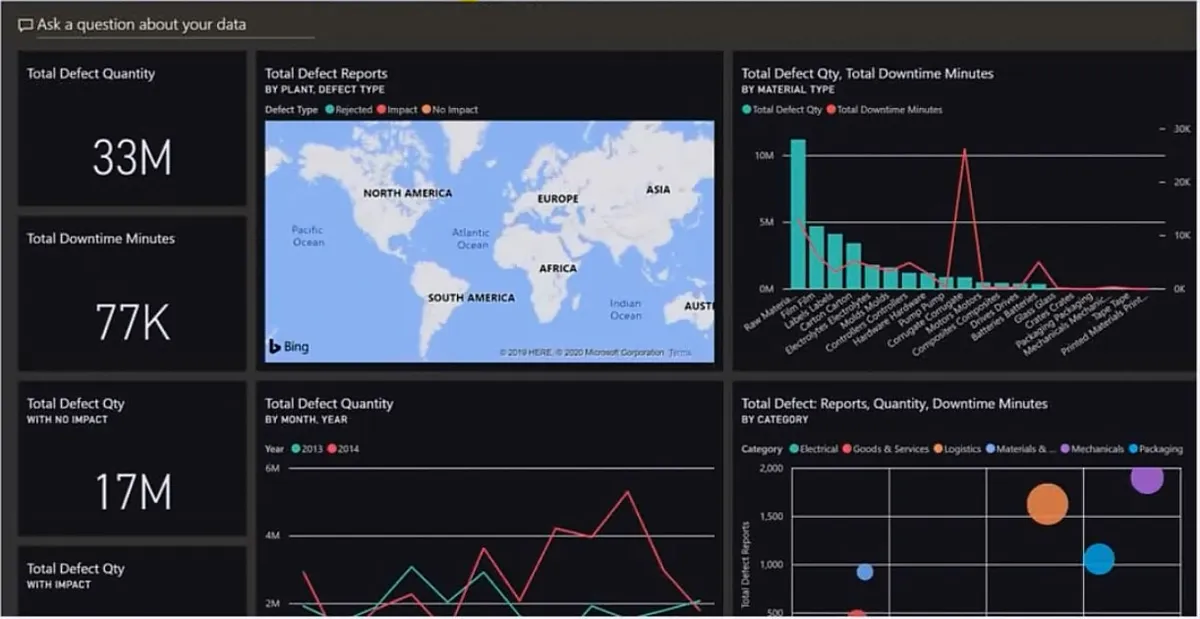Screen dimensions: 1200x619
Task: Click the Packaging category legend item
Action: coord(1156,449)
